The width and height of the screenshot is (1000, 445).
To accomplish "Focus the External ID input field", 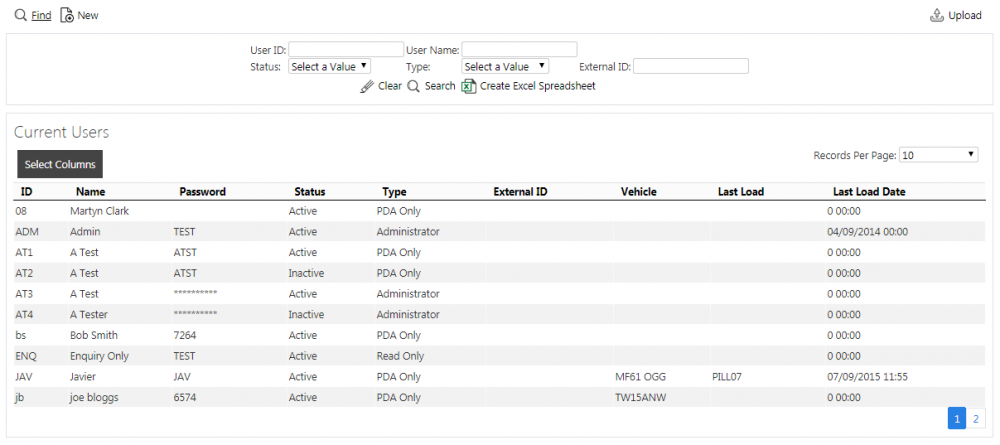I will pos(691,66).
